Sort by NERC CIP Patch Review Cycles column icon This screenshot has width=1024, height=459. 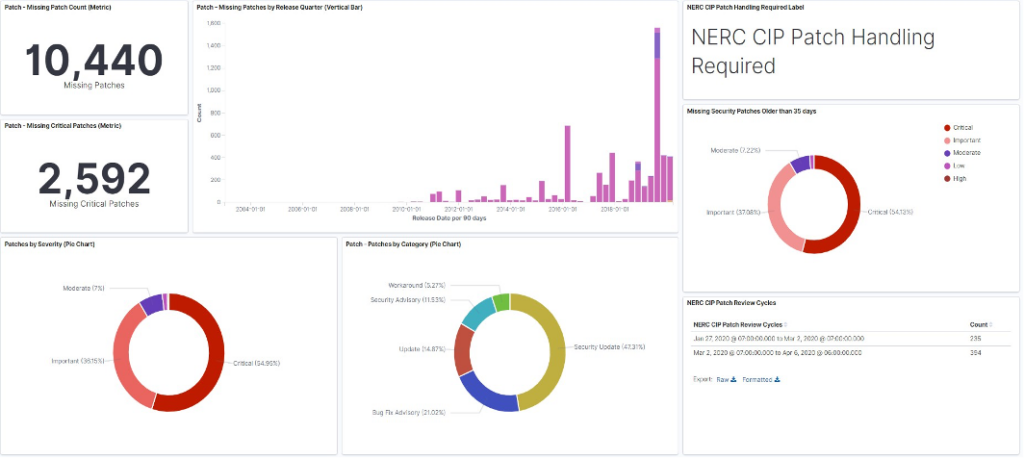(x=785, y=324)
